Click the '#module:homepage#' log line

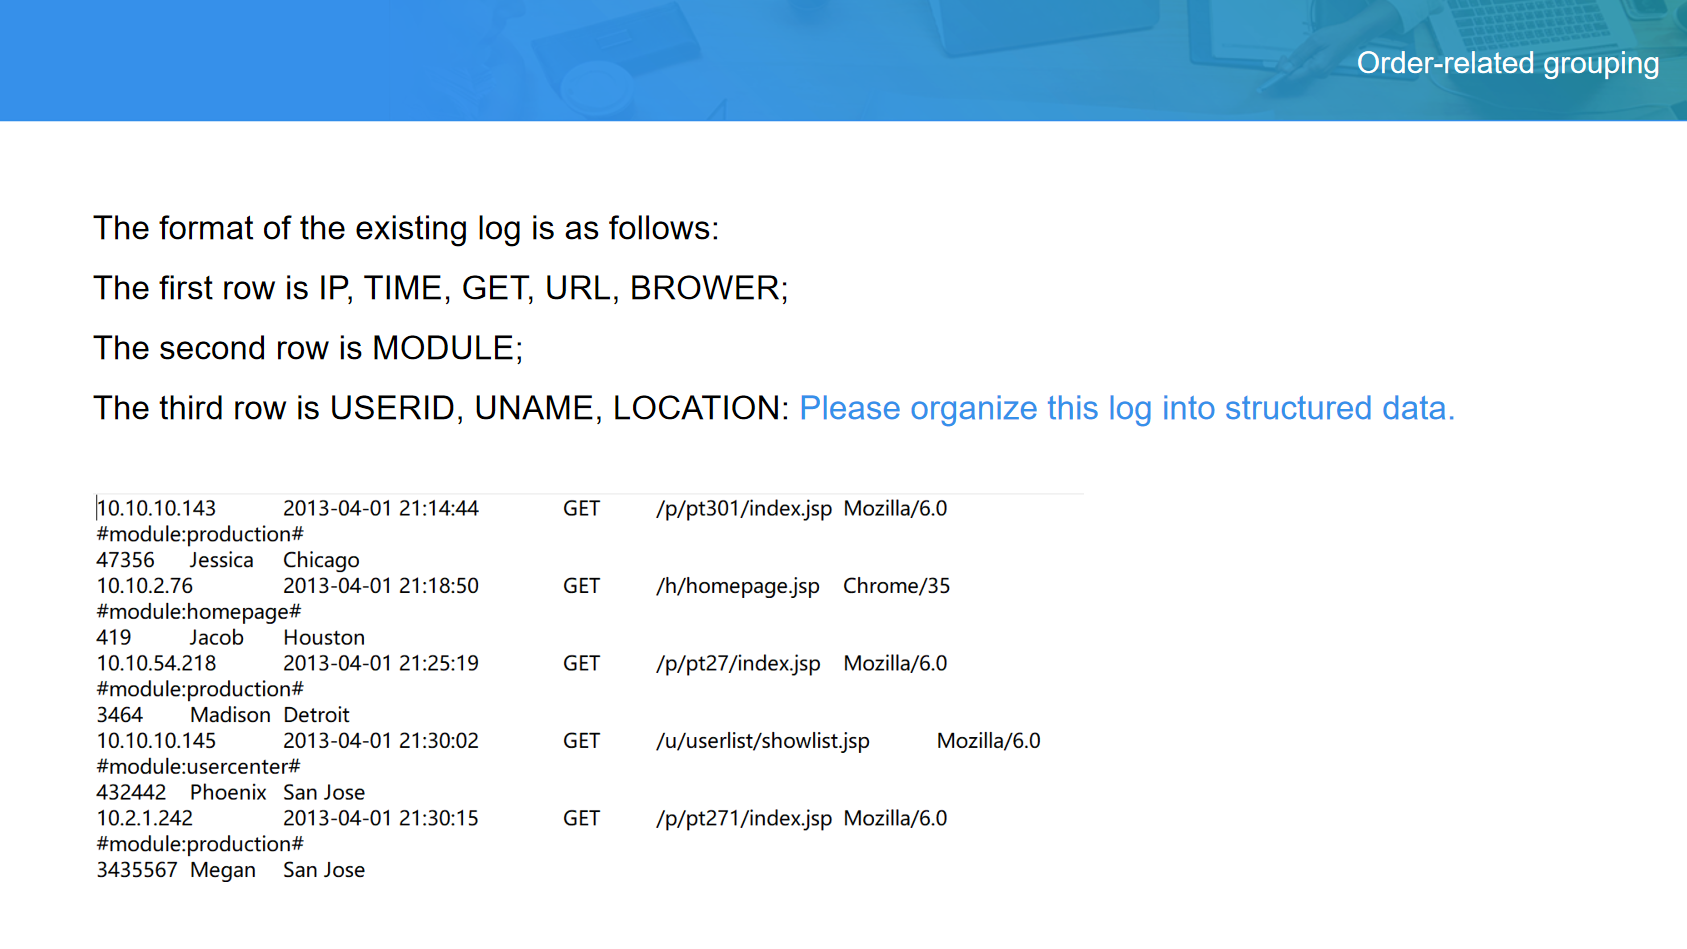tap(198, 612)
